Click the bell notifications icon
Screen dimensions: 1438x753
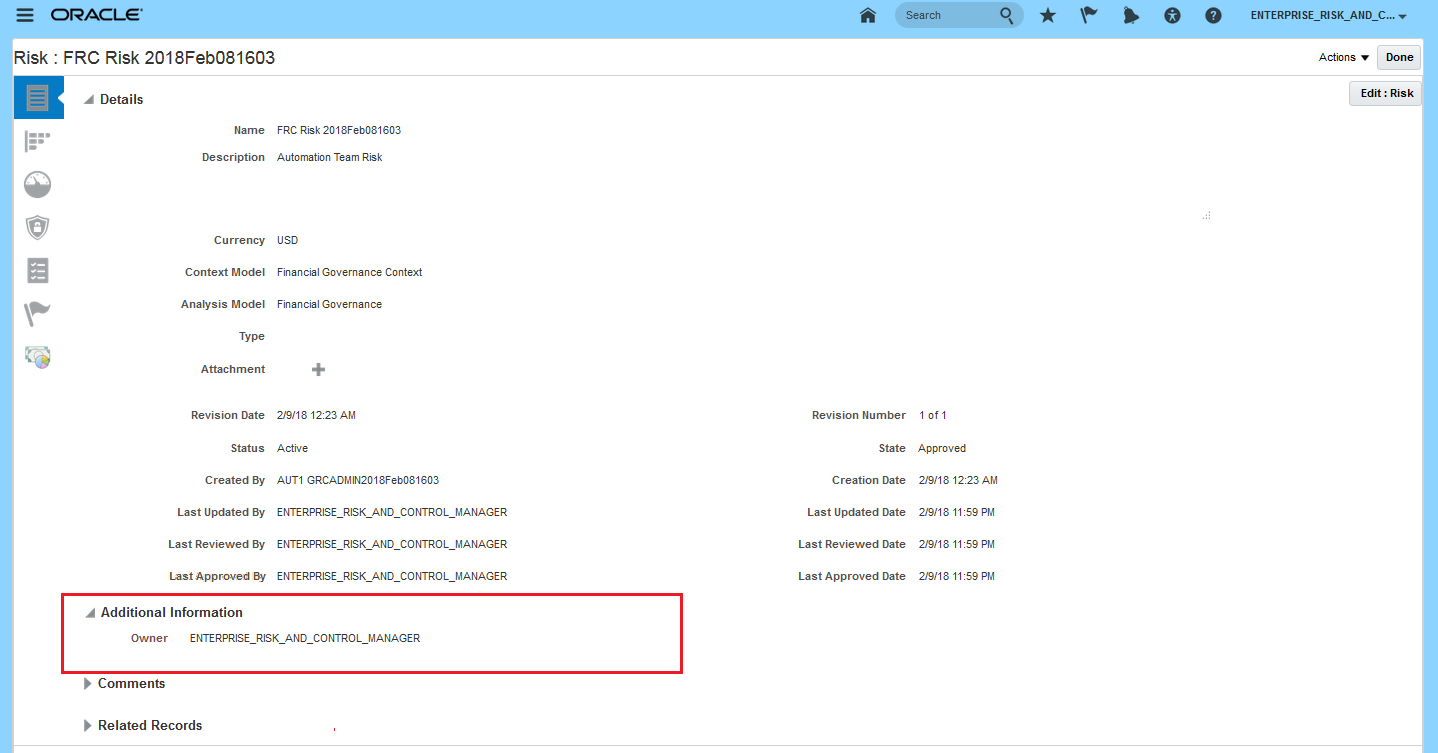coord(1131,15)
